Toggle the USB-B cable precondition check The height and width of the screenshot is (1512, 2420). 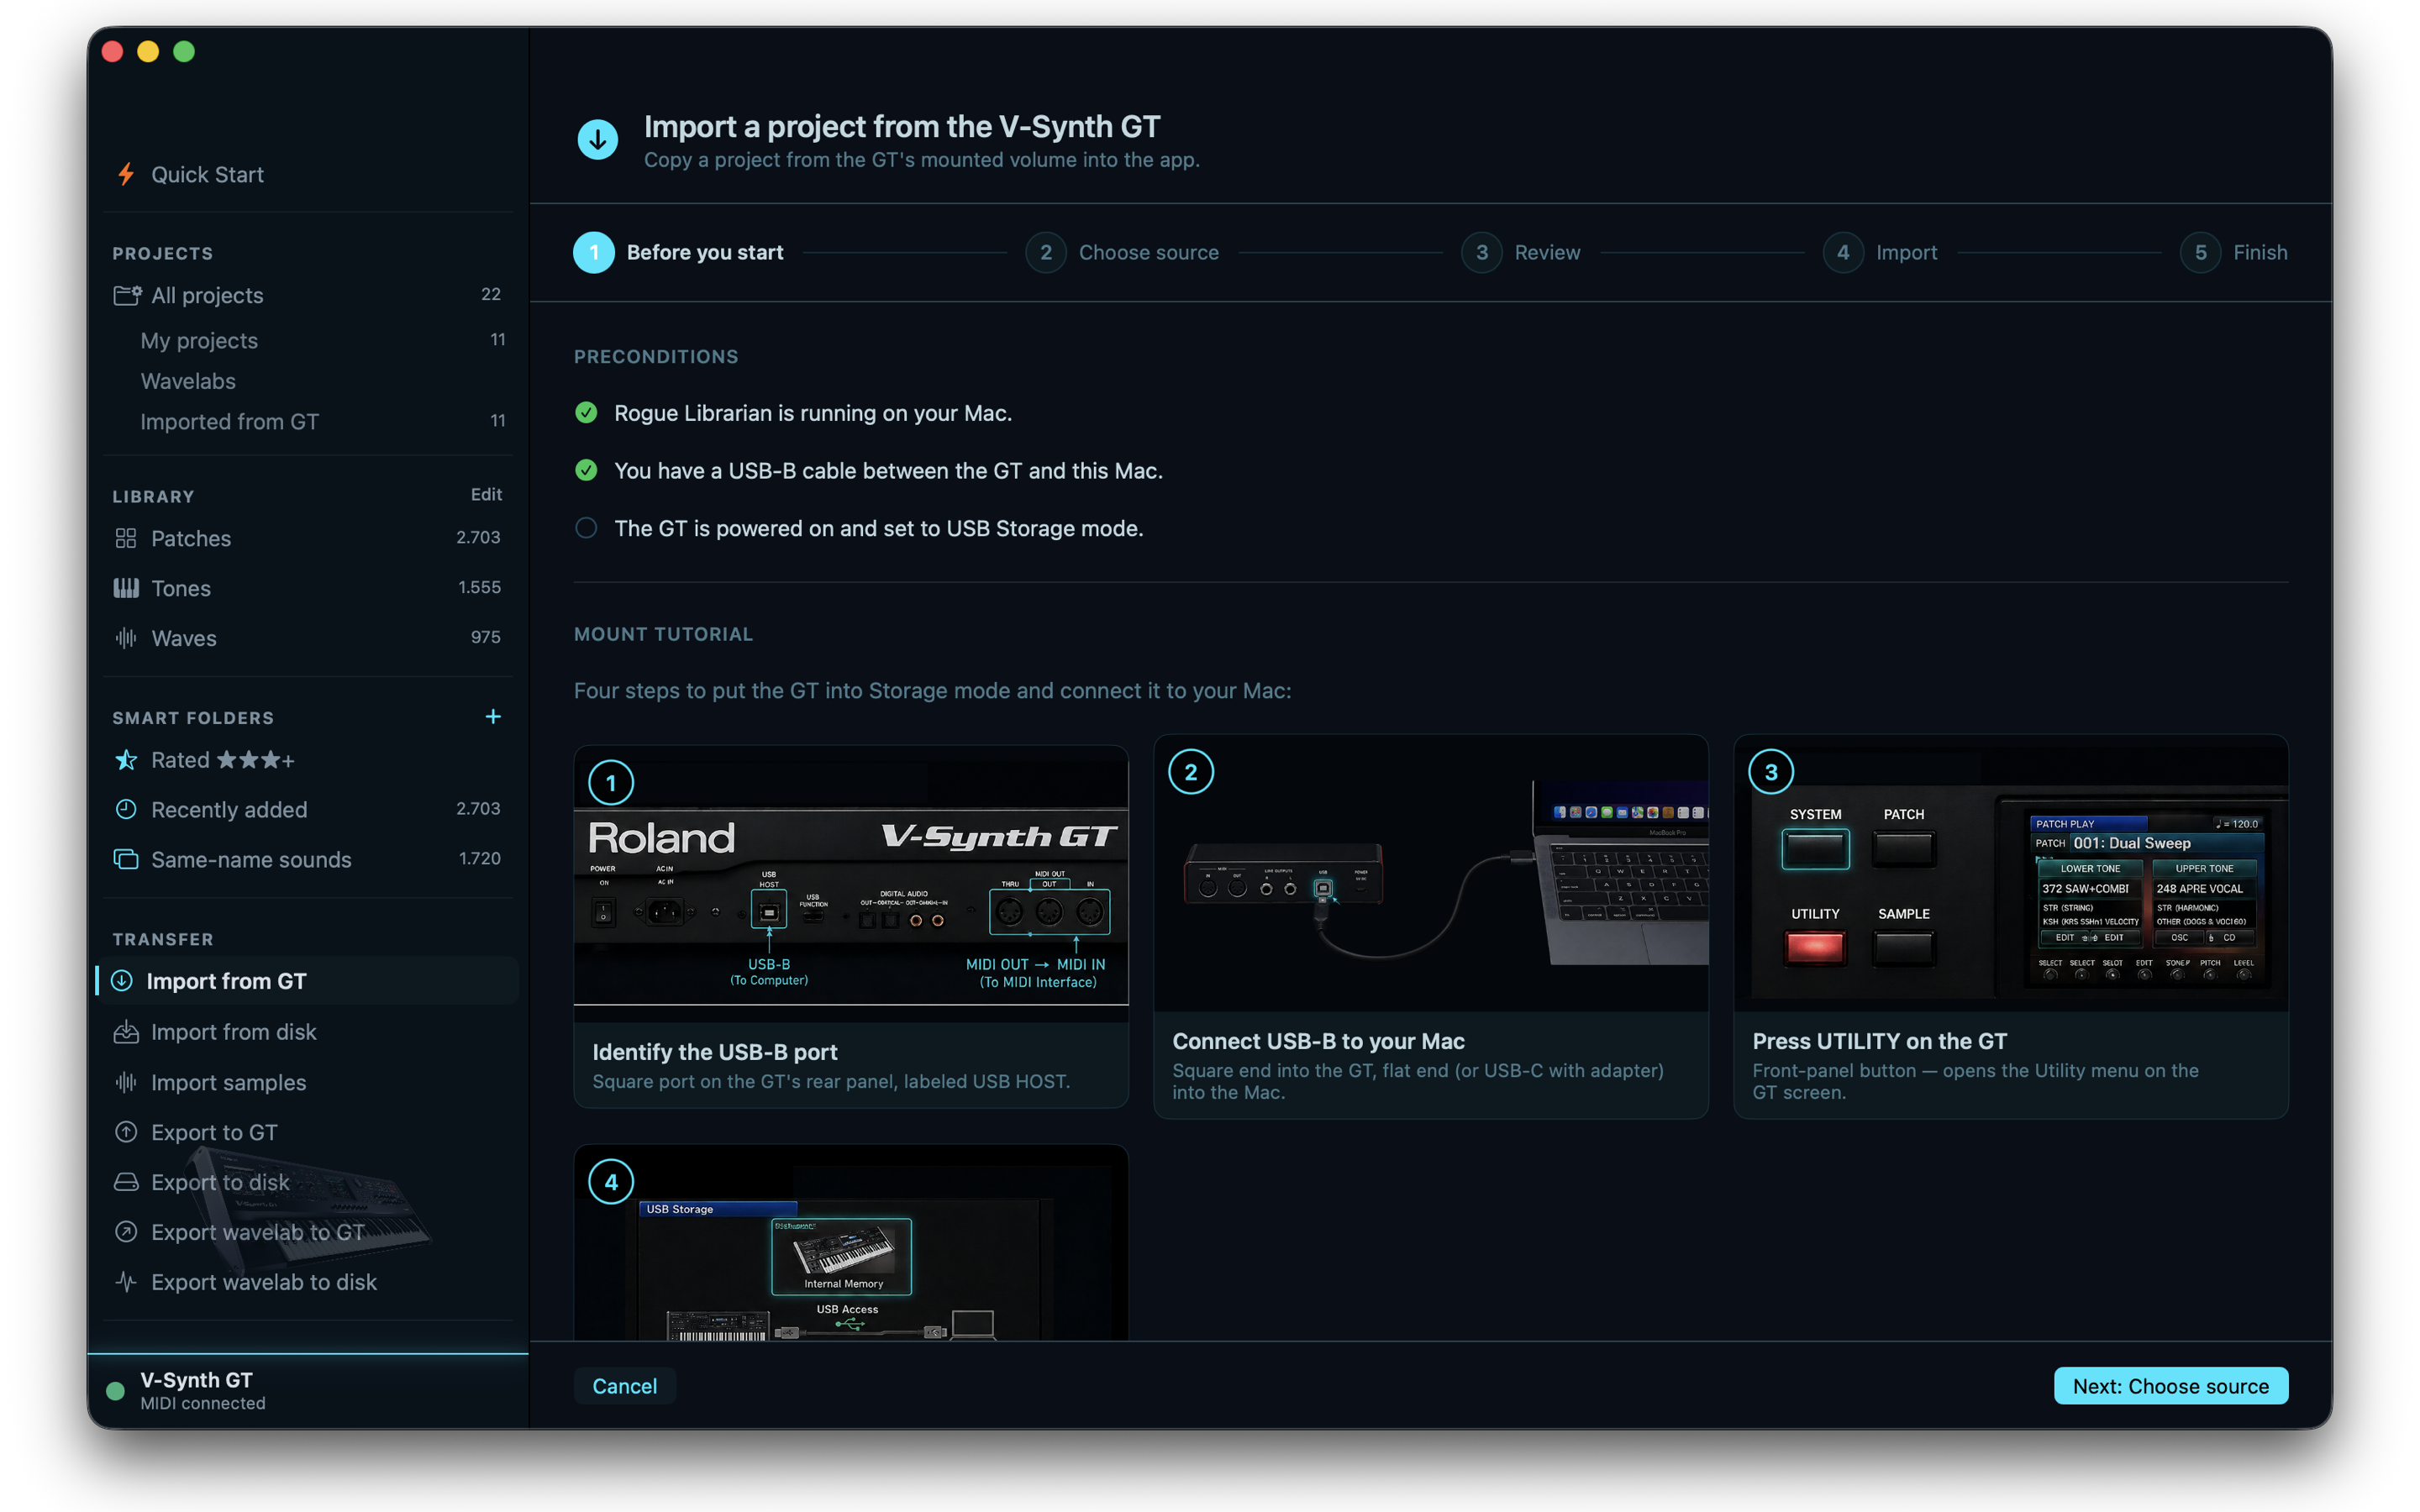[586, 470]
